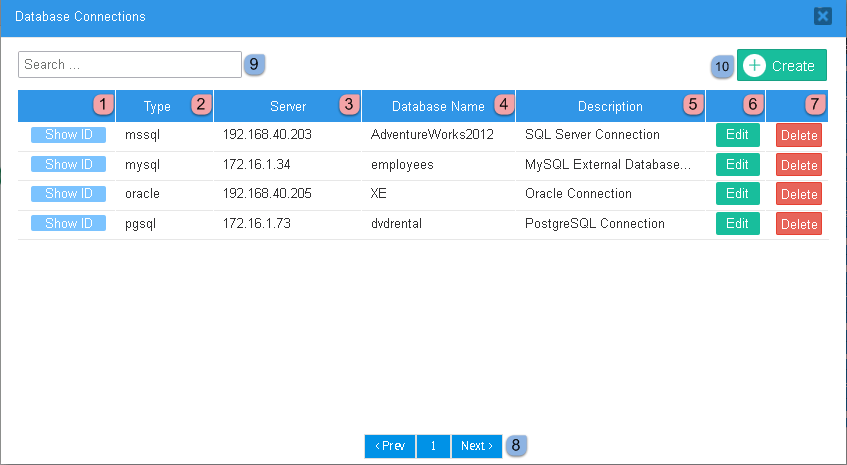Sort by the Server column header
Screen dimensions: 847x465
pos(288,106)
